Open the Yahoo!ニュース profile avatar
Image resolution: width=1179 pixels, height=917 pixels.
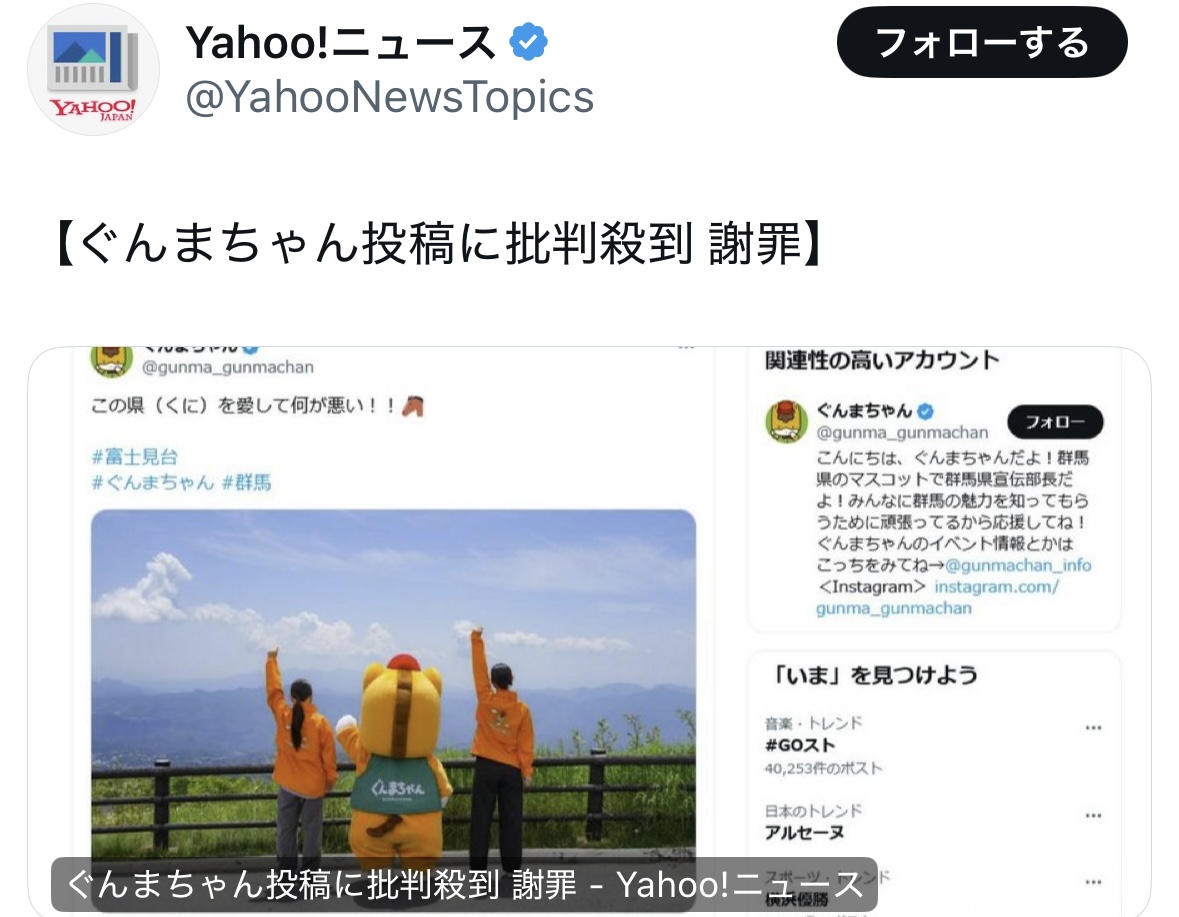(93, 70)
